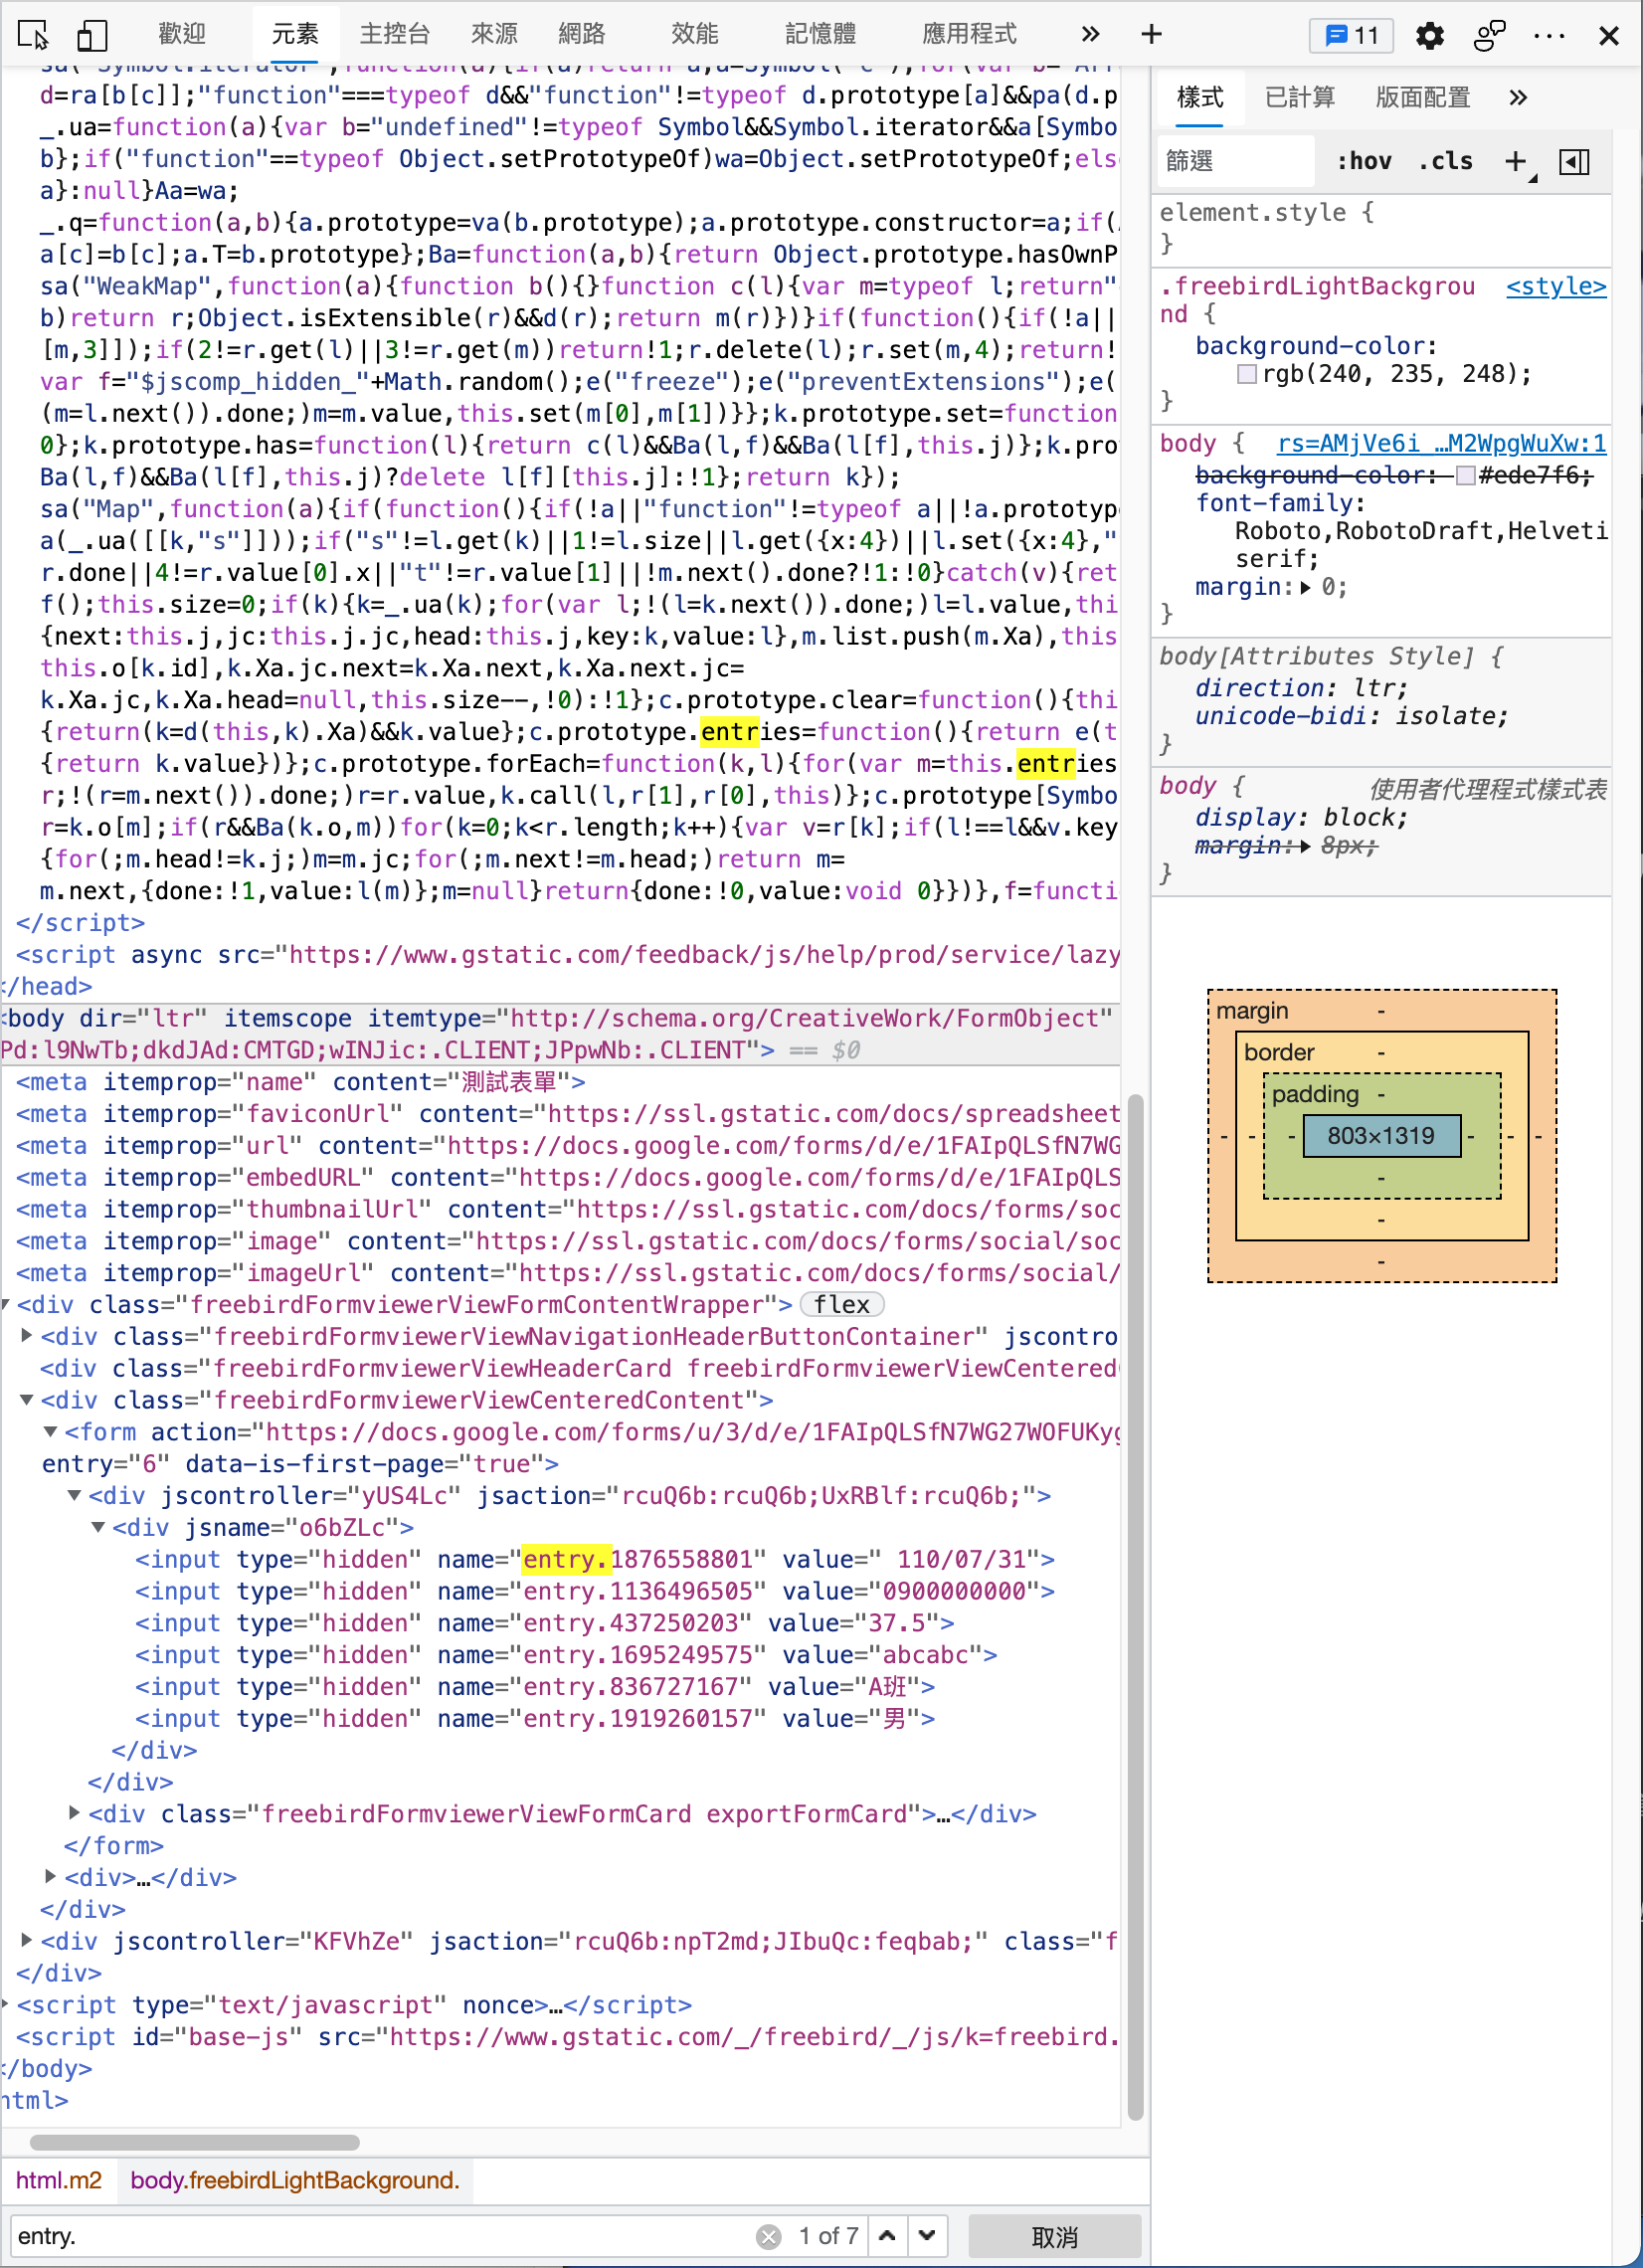This screenshot has height=2268, width=1643.
Task: Expand the jscontroller KFVhZe div
Action: point(27,1941)
